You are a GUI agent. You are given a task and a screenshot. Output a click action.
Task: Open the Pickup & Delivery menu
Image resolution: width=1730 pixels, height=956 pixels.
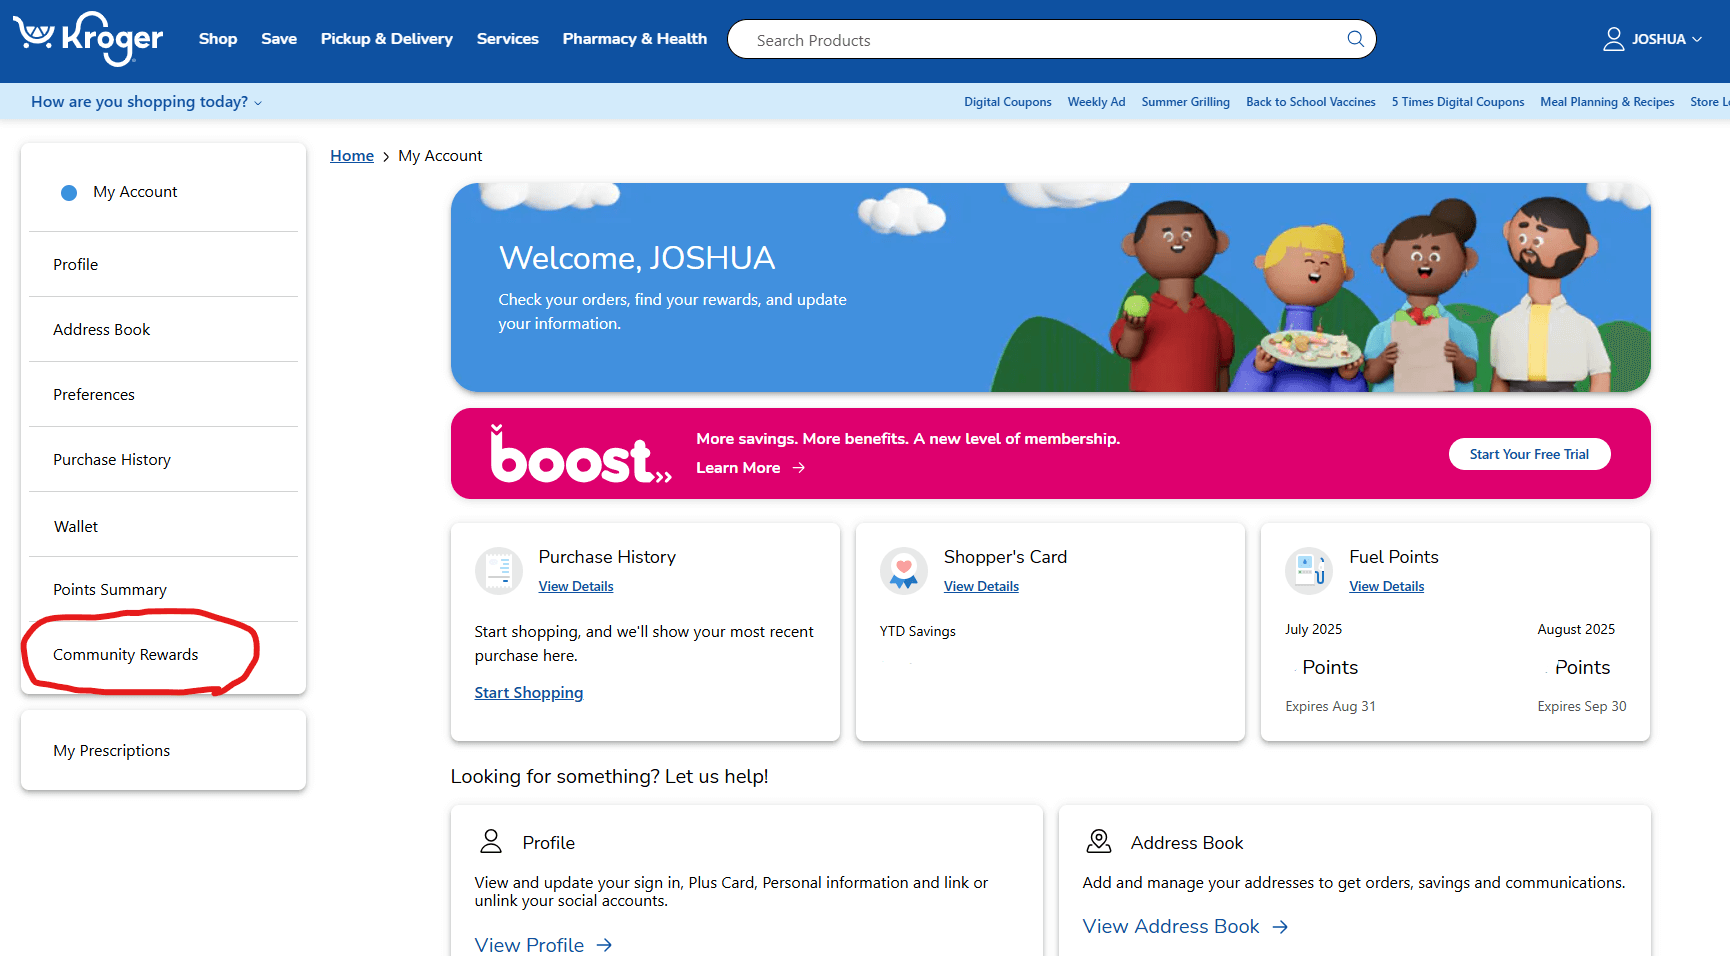click(387, 39)
